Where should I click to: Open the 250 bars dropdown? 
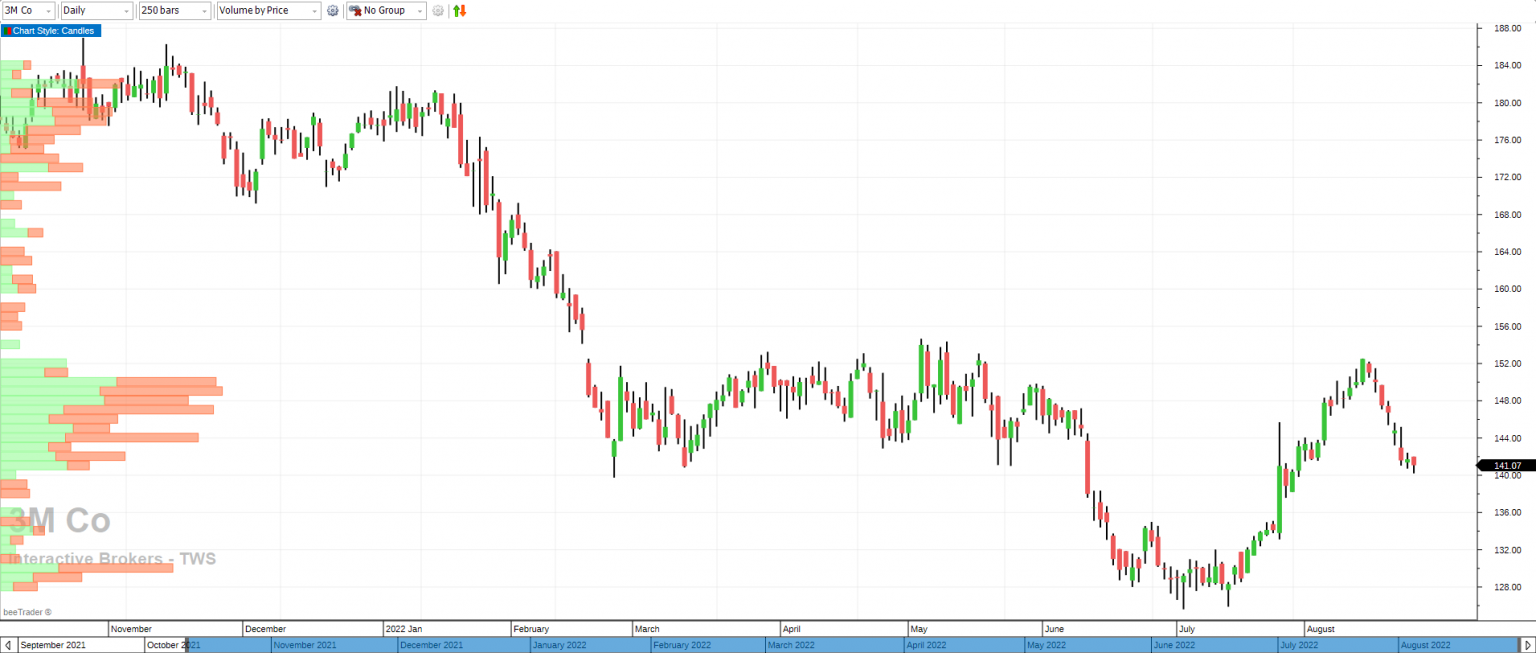click(x=174, y=10)
